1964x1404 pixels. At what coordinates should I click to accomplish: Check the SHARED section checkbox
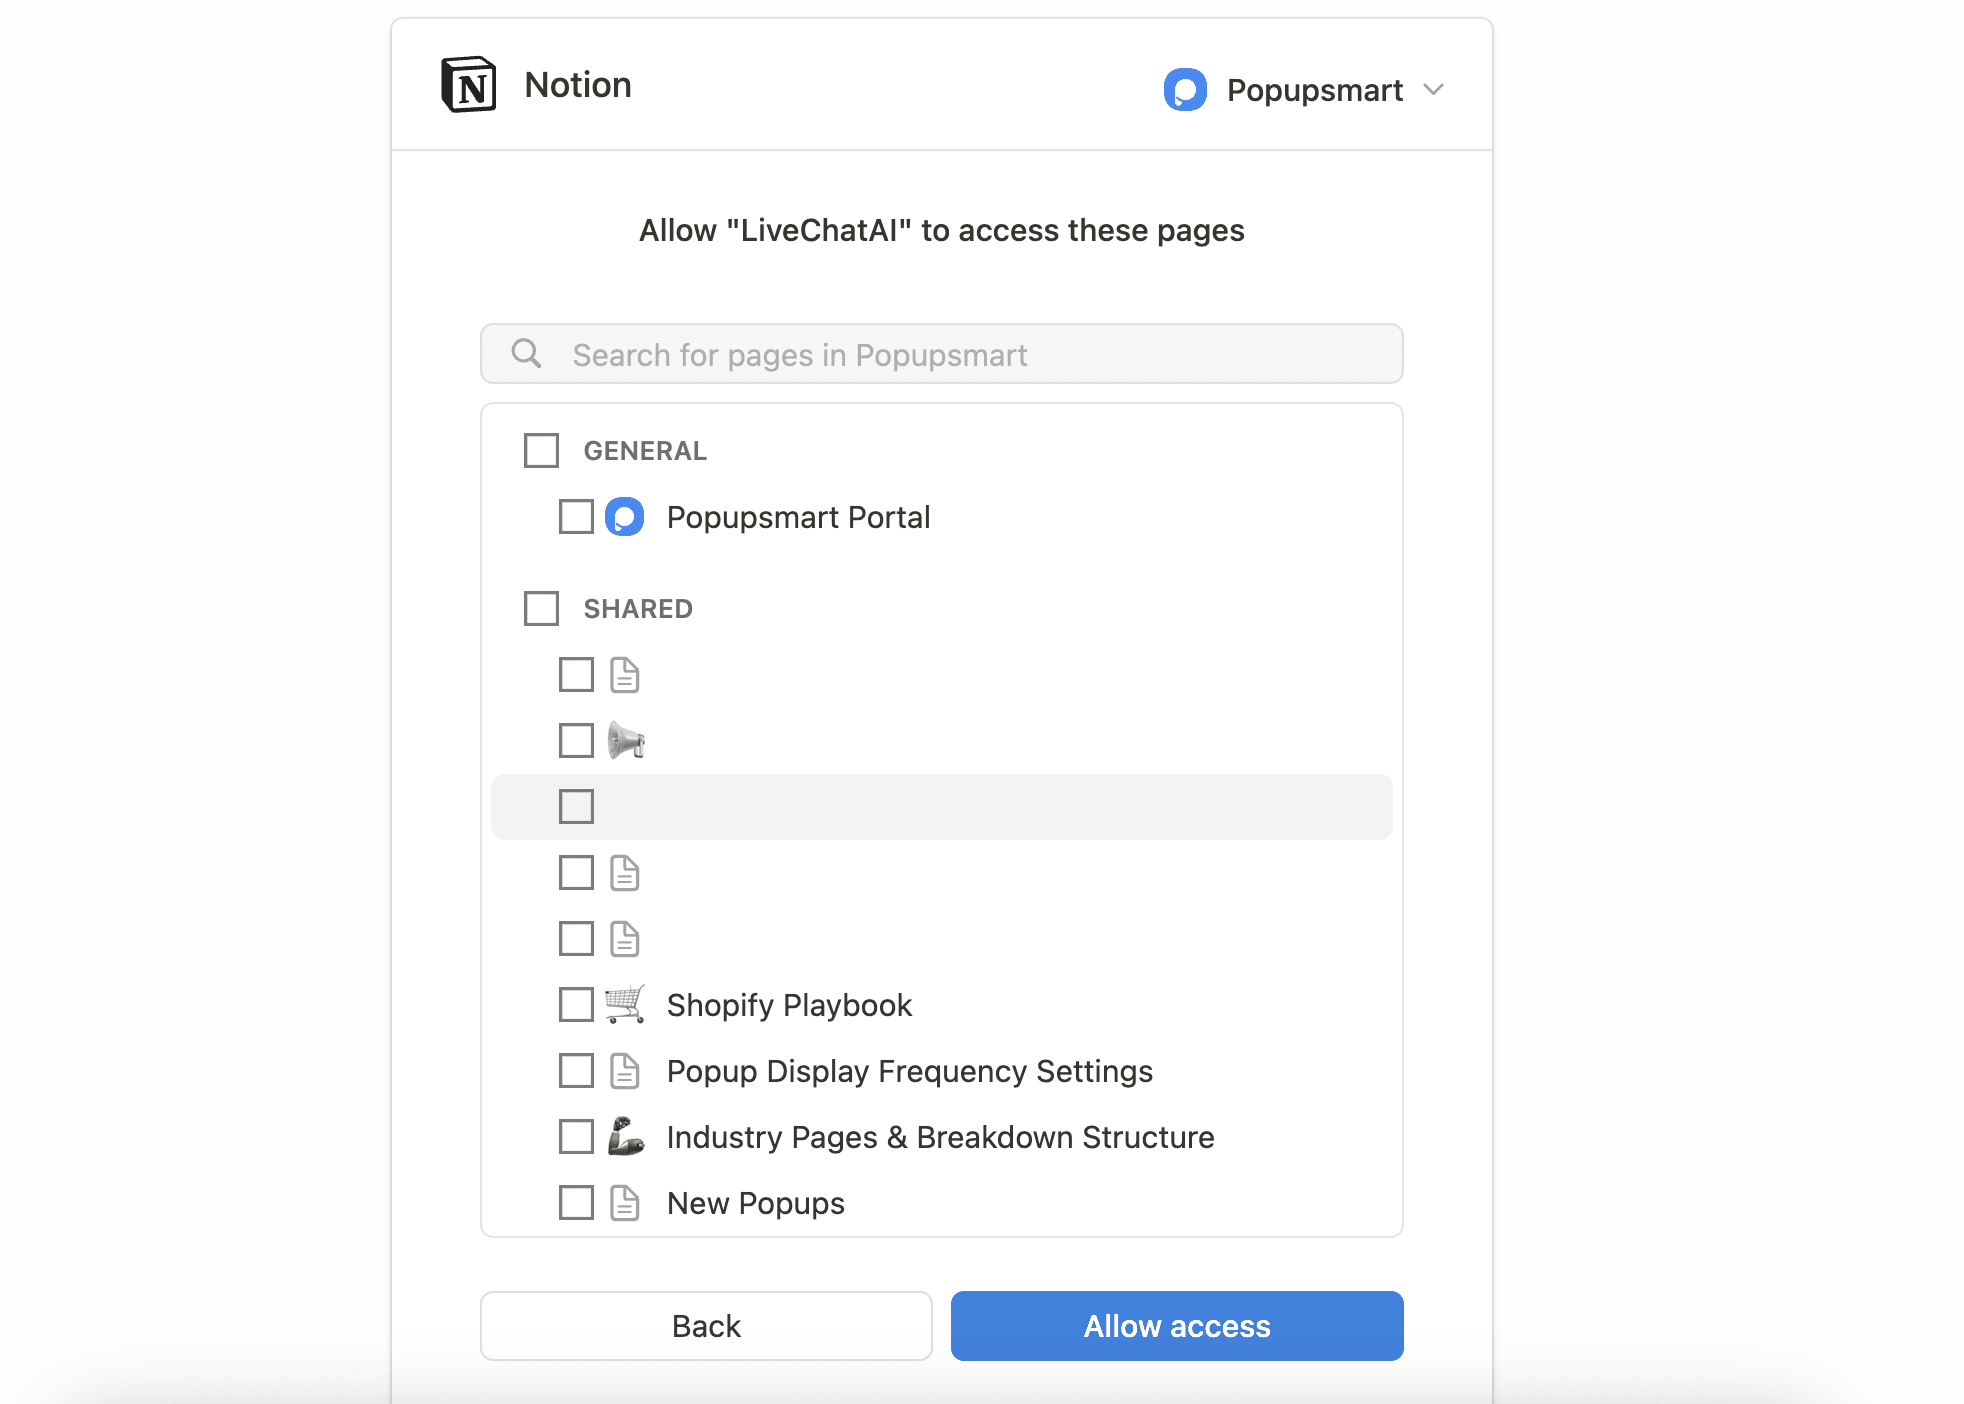click(541, 608)
